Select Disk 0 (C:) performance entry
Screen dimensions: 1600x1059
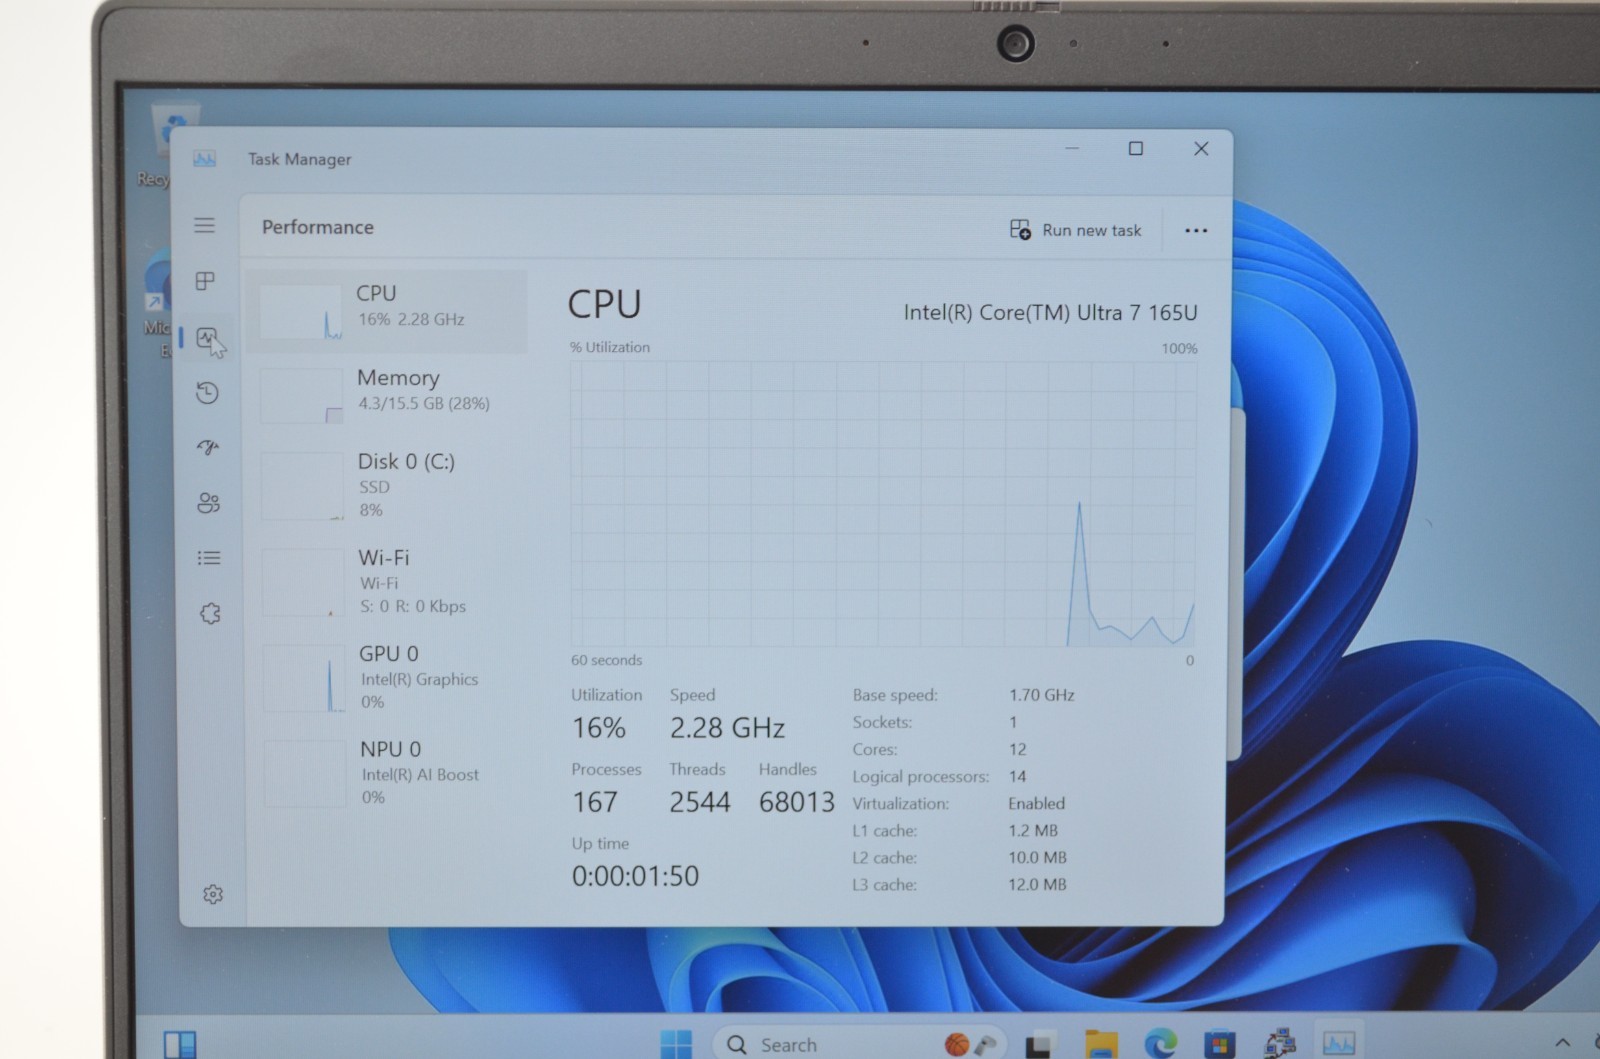[x=390, y=485]
